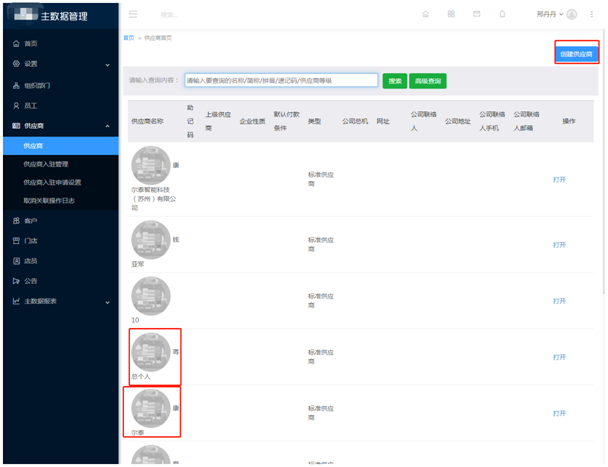Click the 员工 person sidebar icon
608x467 pixels.
coord(16,106)
